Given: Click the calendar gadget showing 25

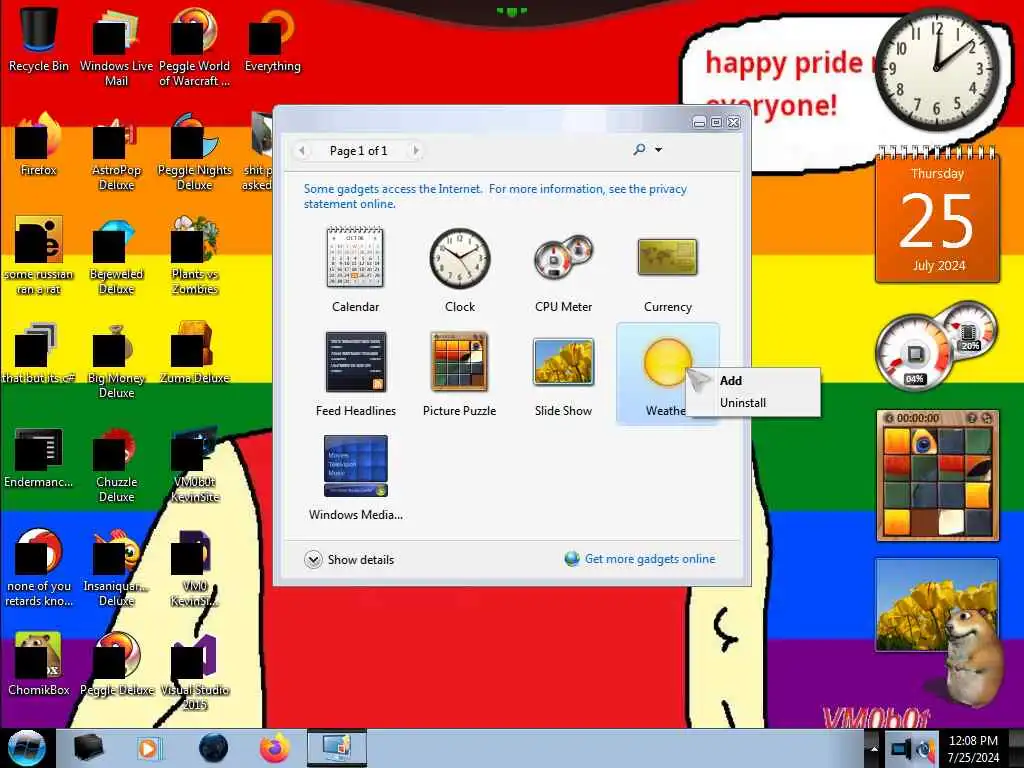Looking at the screenshot, I should click(938, 216).
